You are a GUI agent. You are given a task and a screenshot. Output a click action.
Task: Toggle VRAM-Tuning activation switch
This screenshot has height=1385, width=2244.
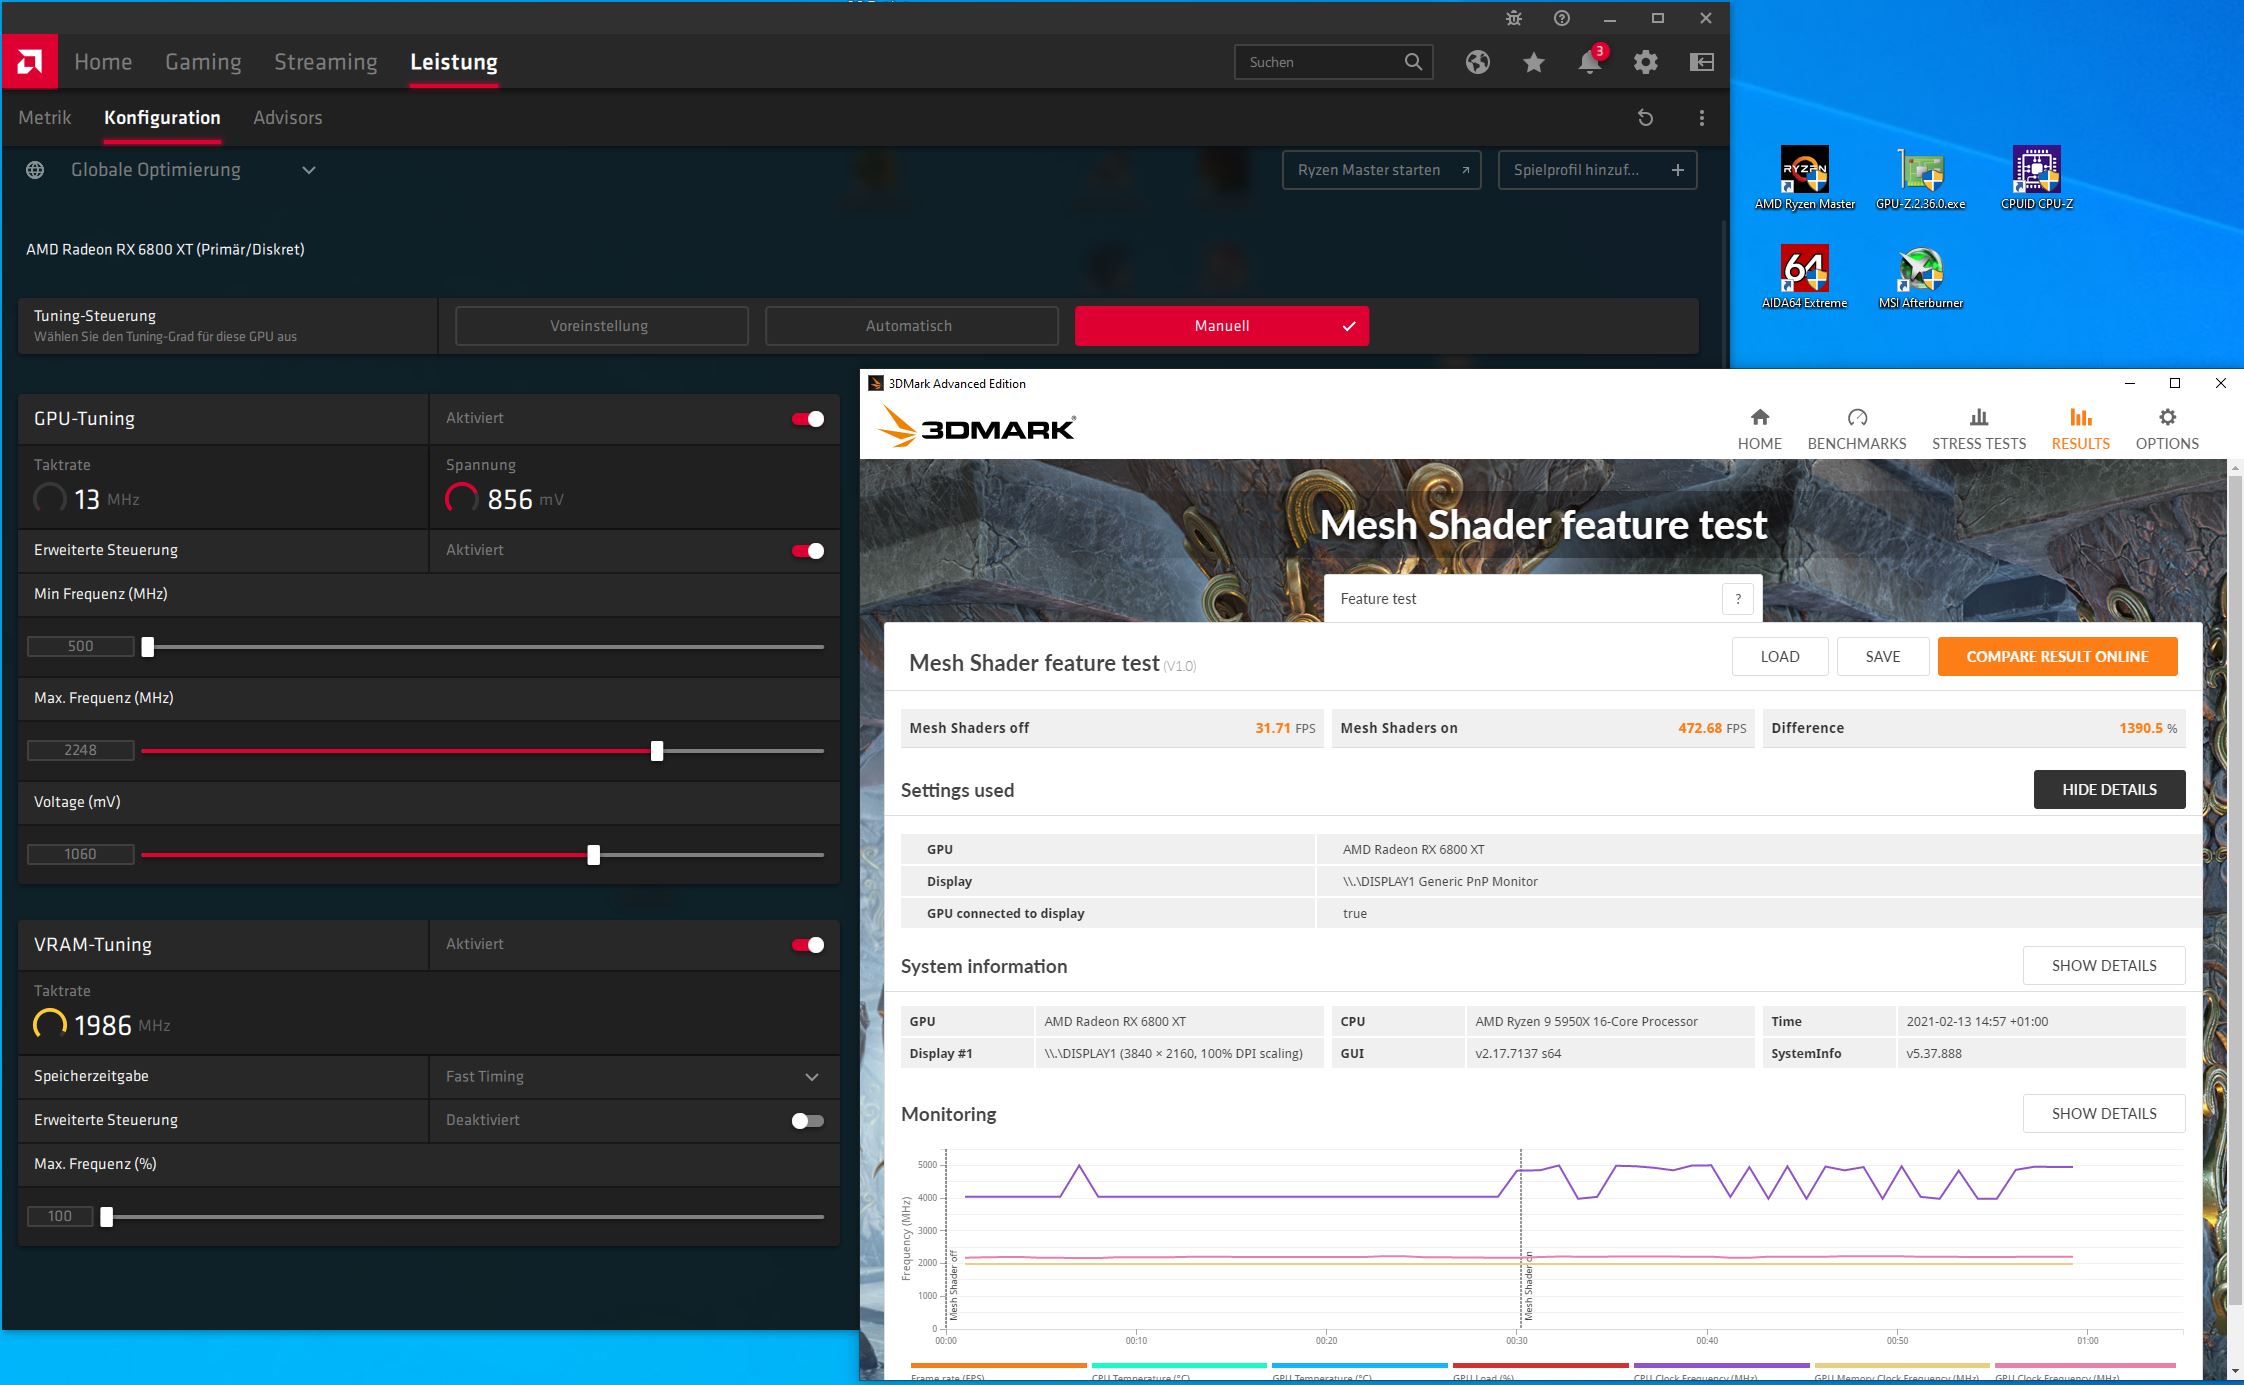pyautogui.click(x=808, y=945)
